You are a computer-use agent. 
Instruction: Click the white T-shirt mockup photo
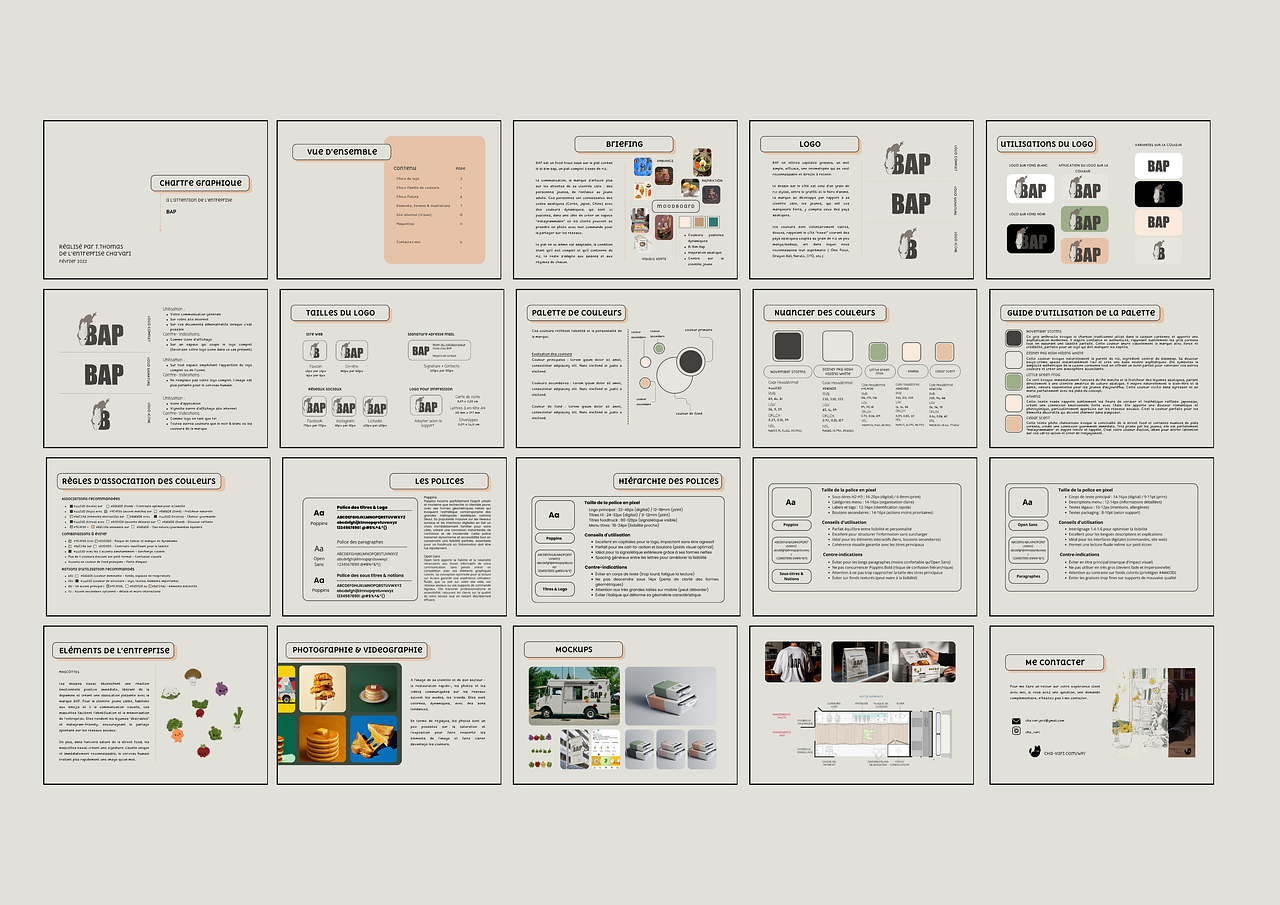point(794,661)
